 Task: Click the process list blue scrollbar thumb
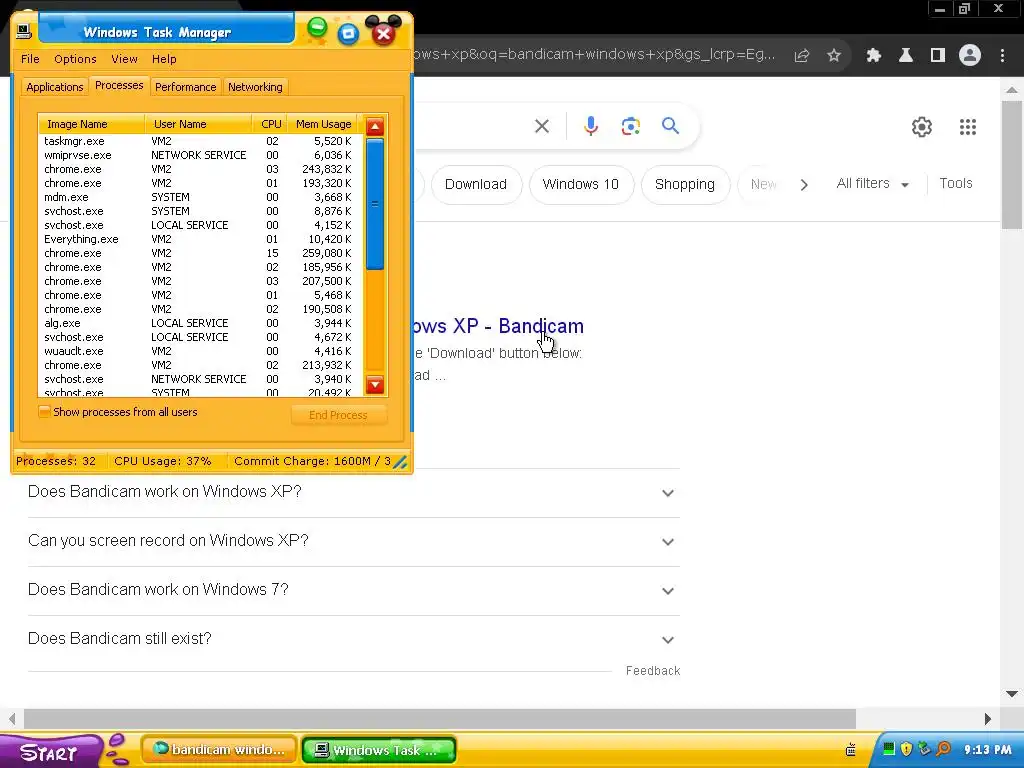[x=375, y=204]
